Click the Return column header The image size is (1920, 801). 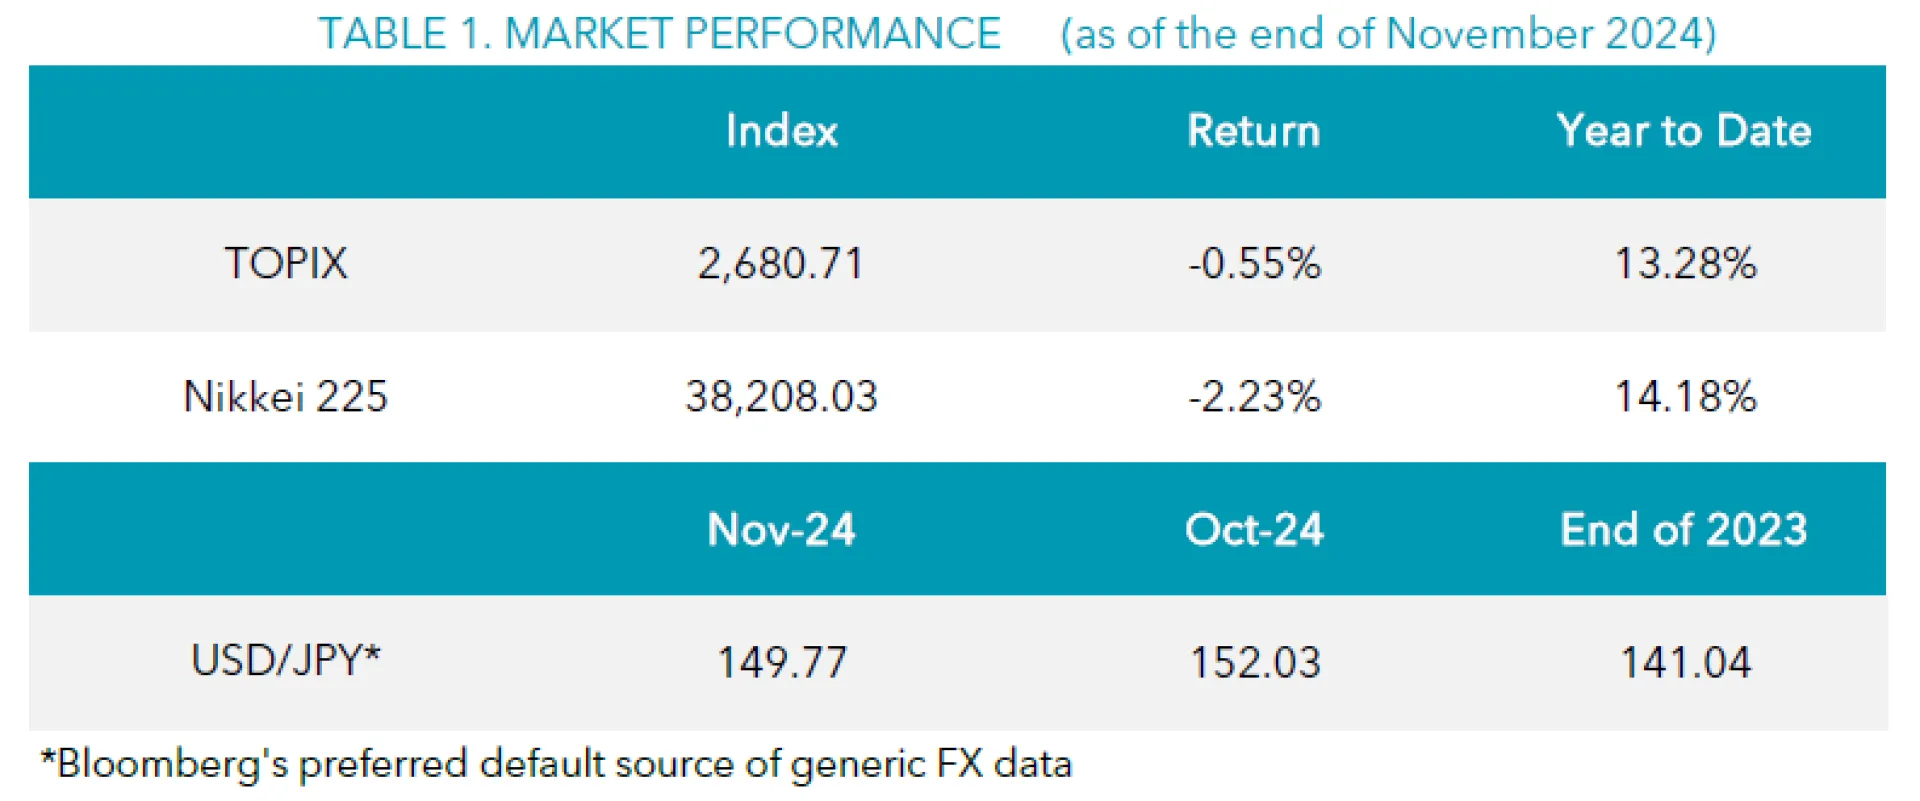pyautogui.click(x=1253, y=131)
